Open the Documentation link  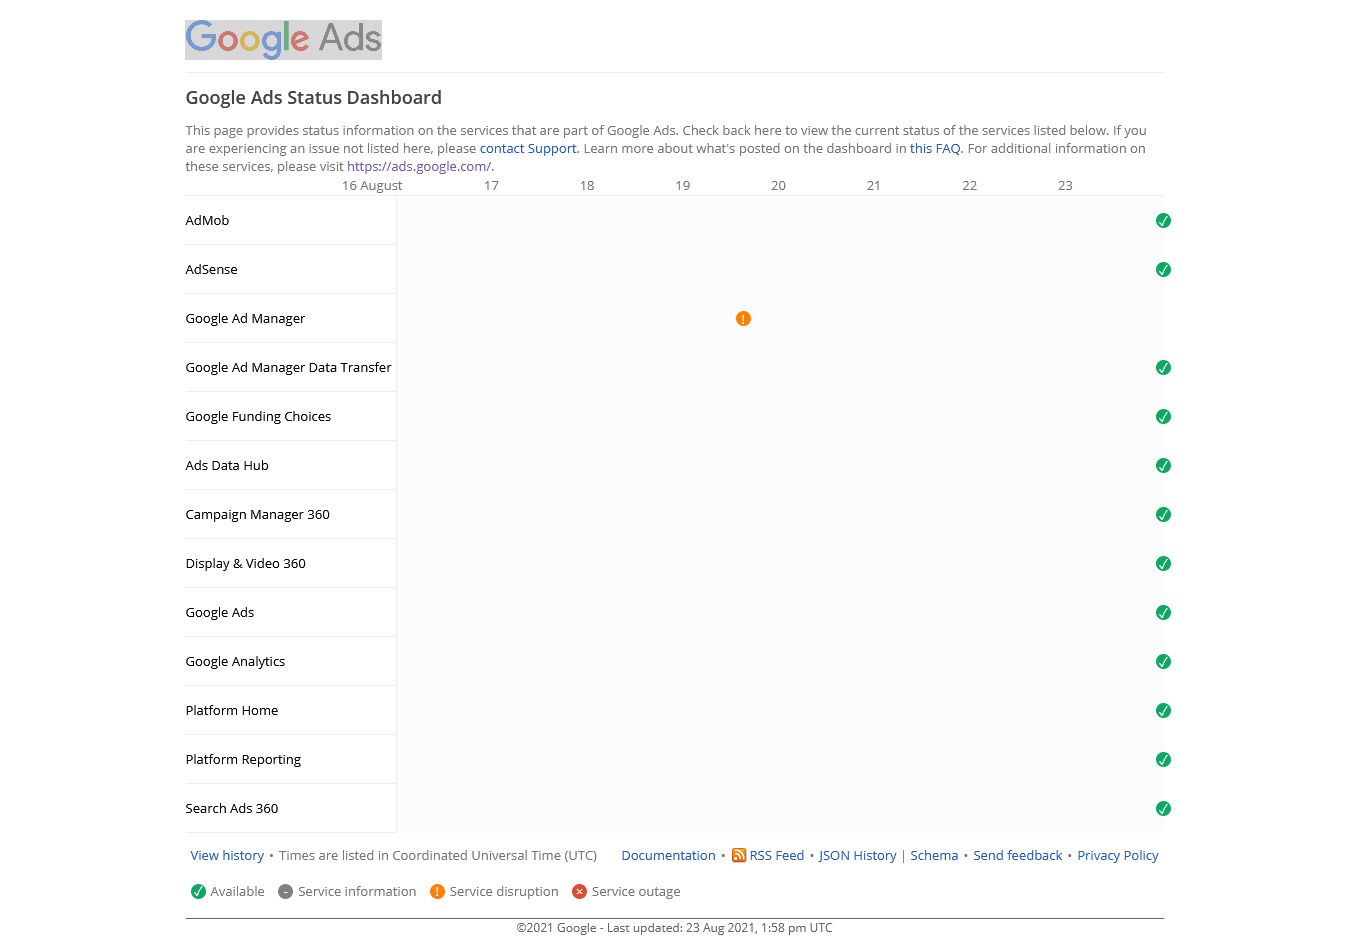tap(668, 856)
